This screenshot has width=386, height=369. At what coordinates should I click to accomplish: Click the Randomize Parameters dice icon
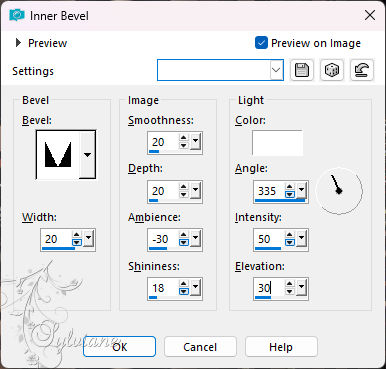(332, 70)
